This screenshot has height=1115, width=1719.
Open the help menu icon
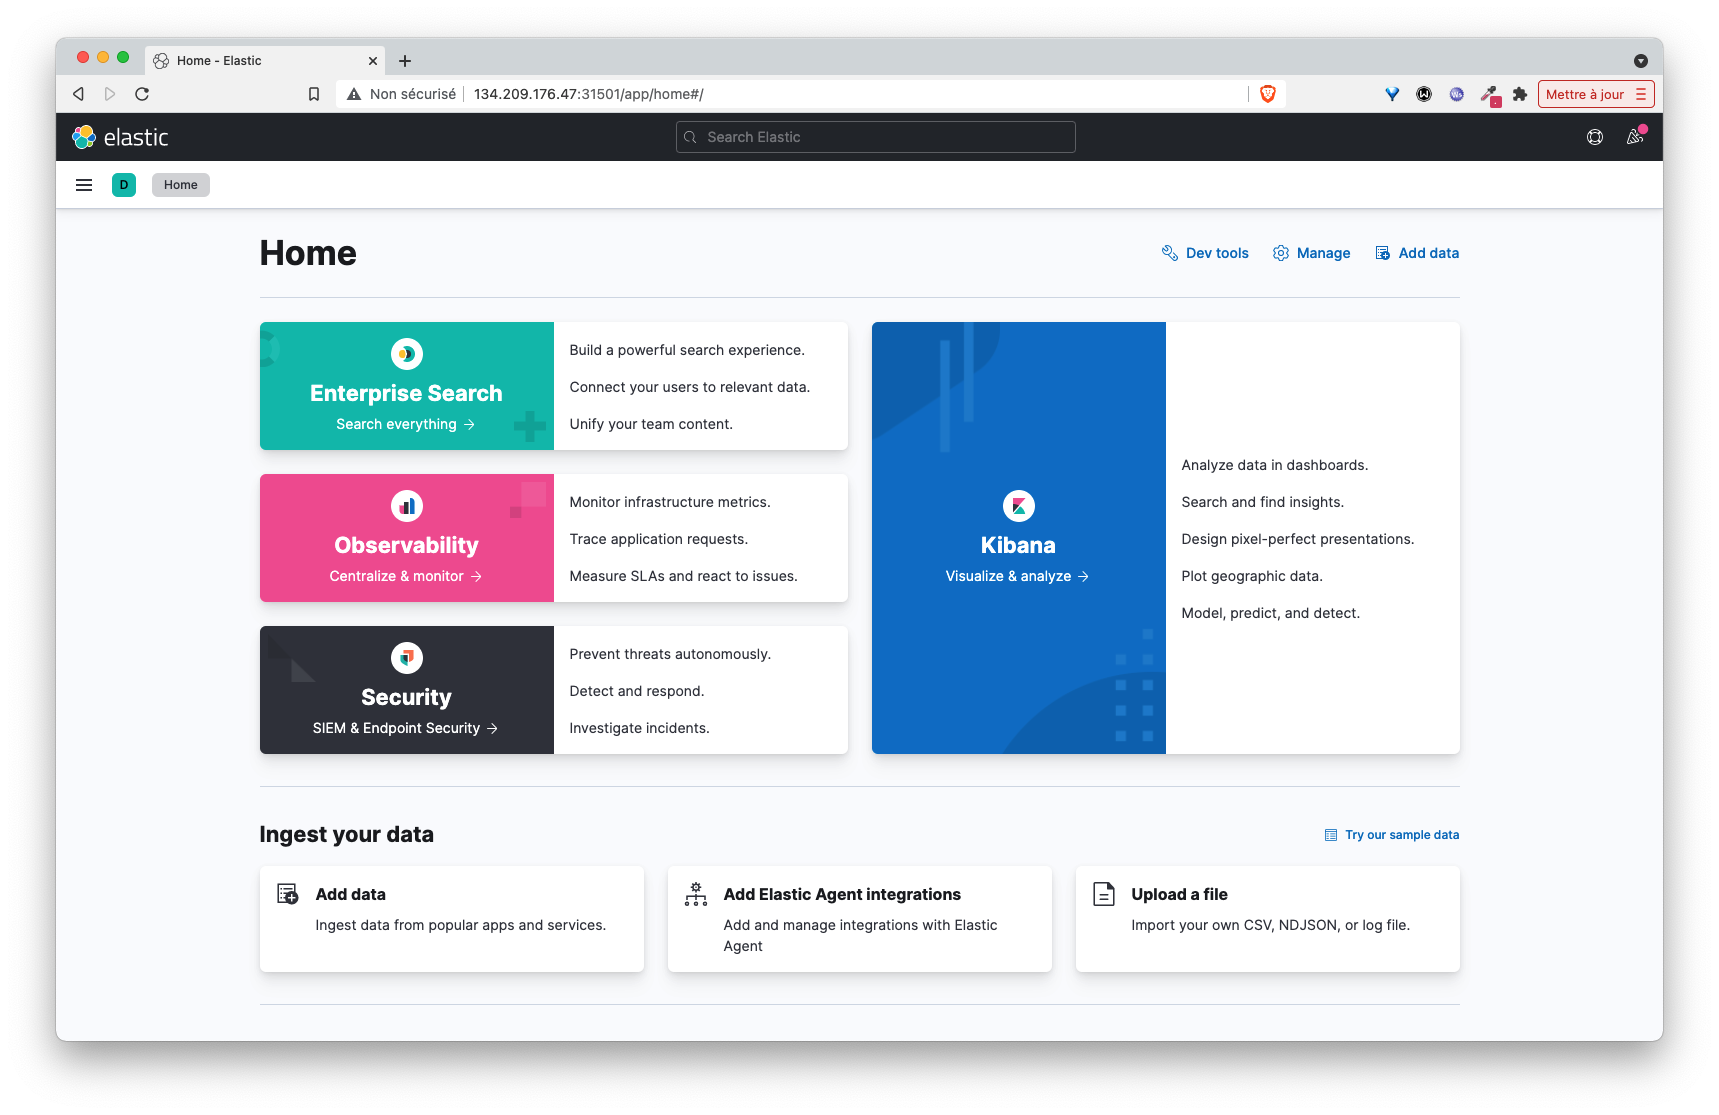coord(1595,137)
